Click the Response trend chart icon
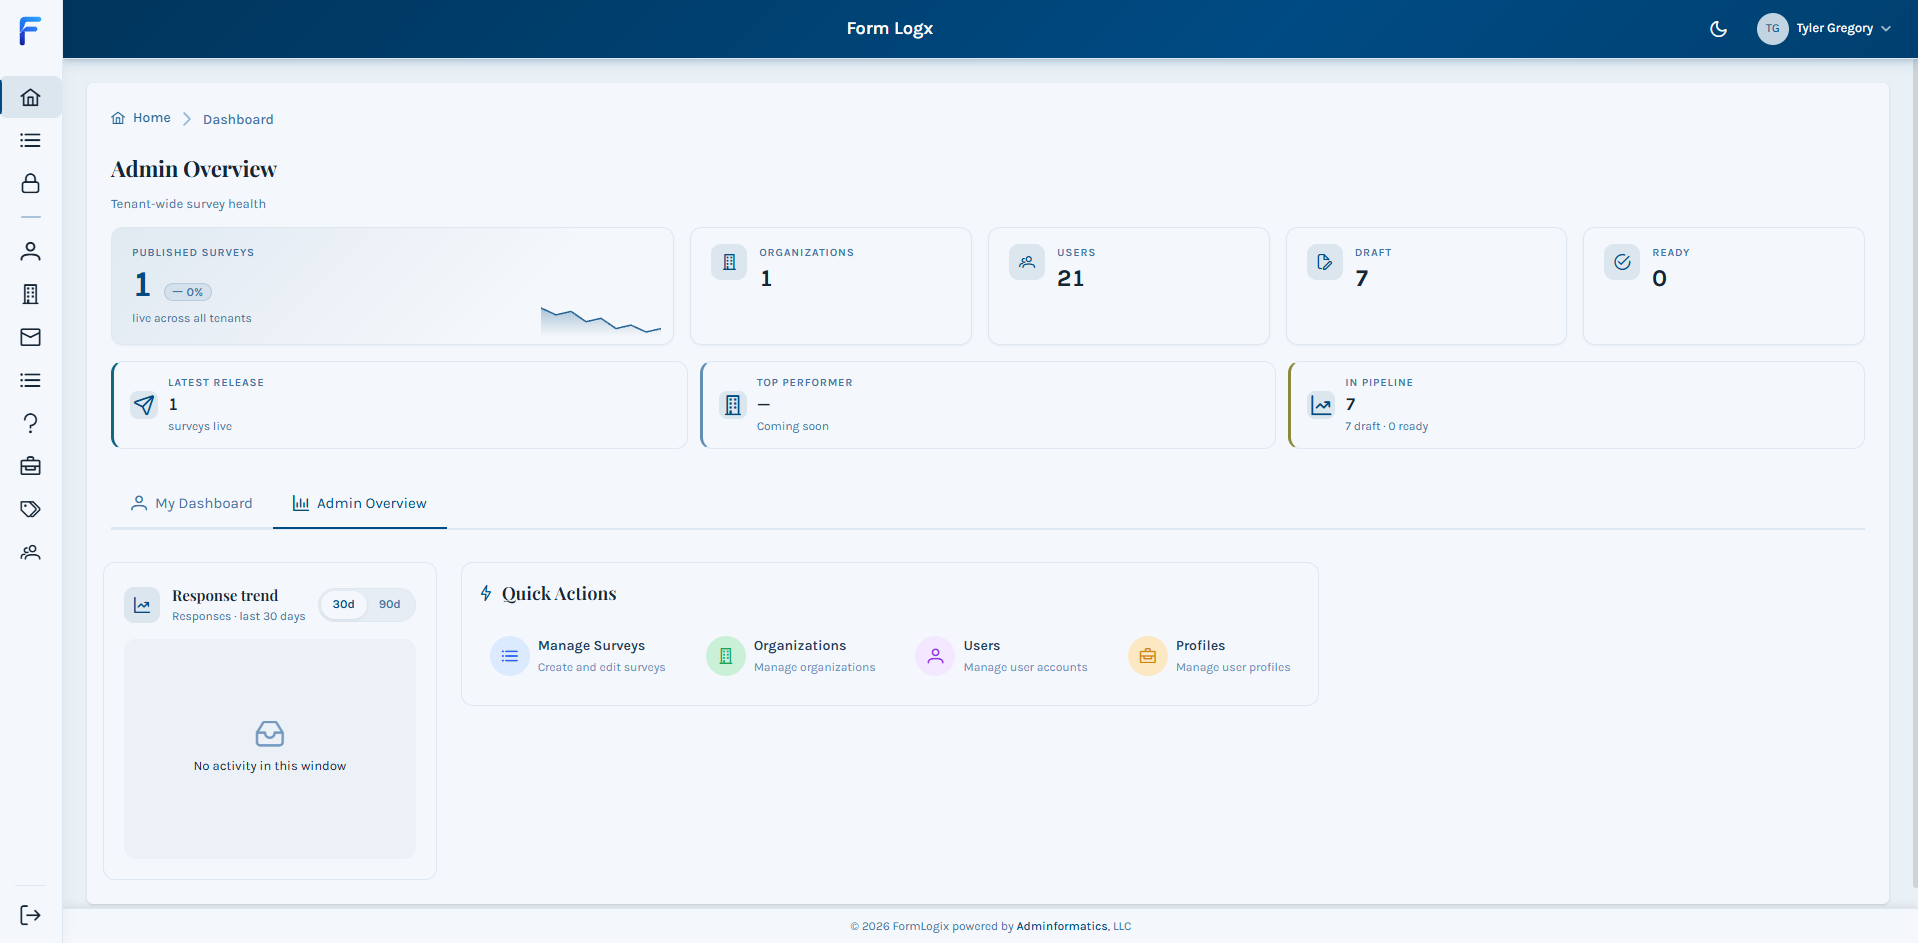 pos(142,605)
